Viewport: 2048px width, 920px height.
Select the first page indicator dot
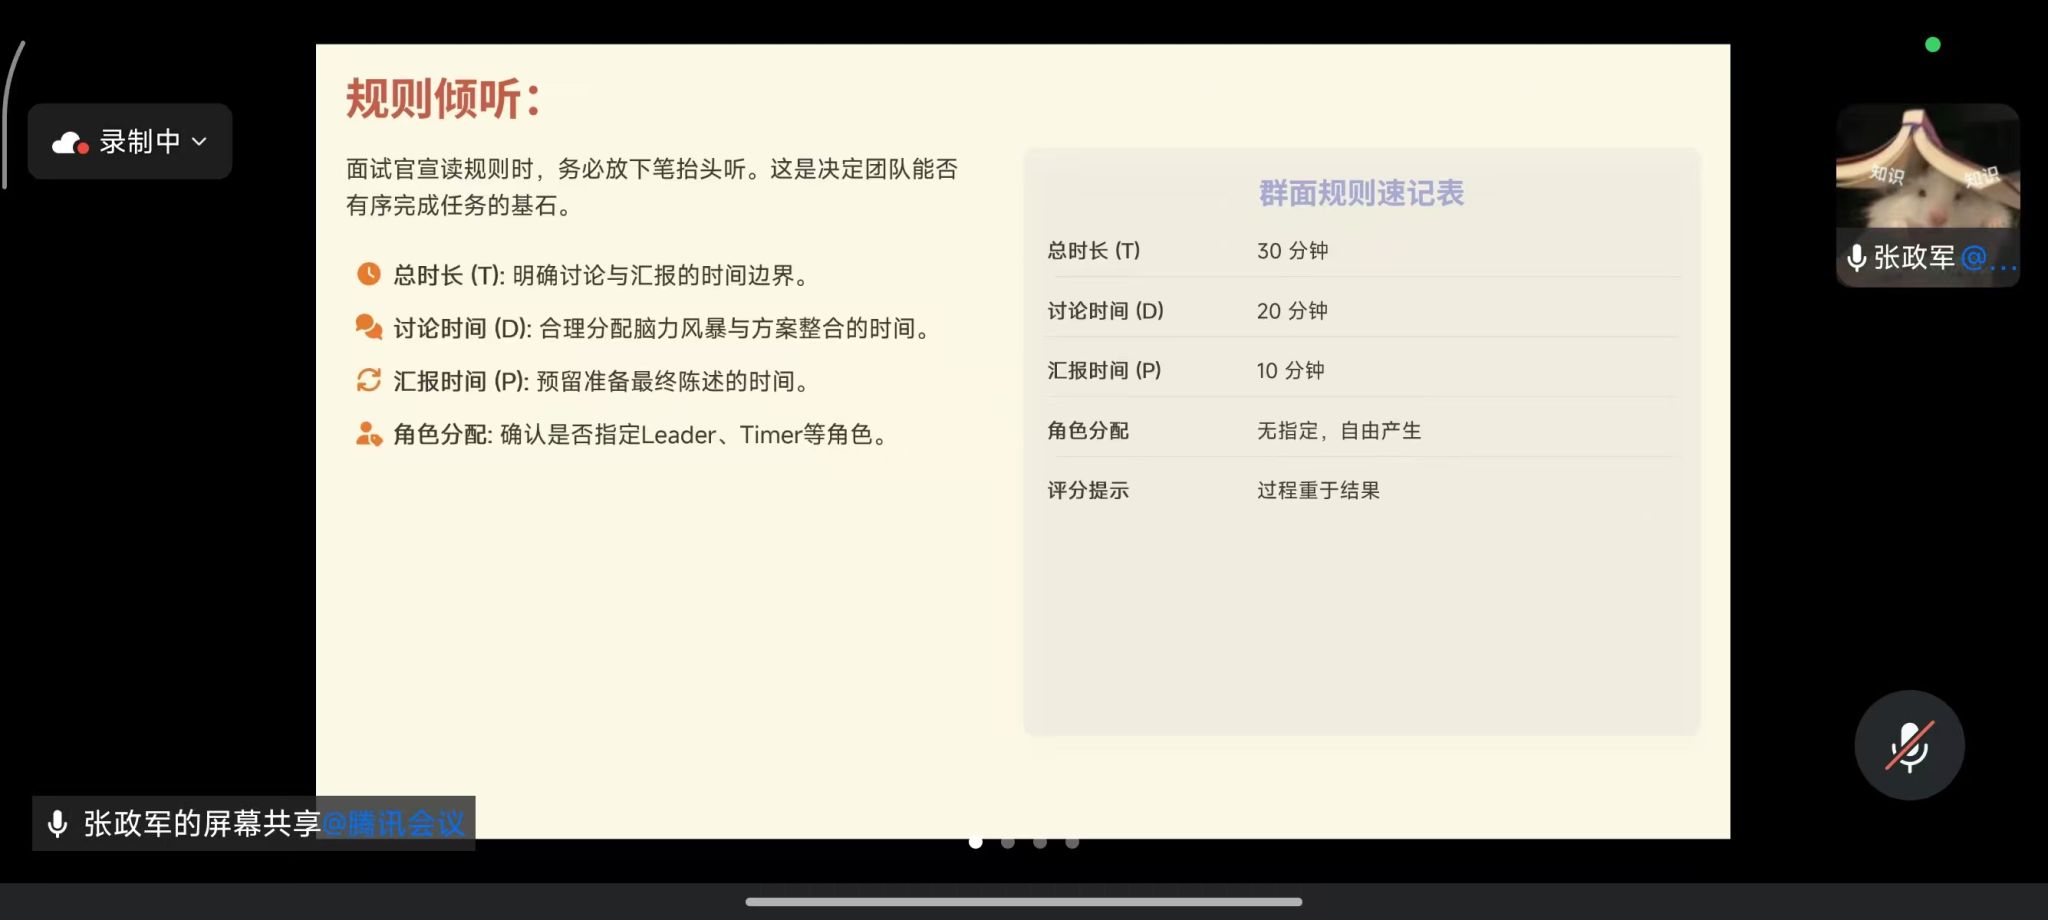click(976, 843)
